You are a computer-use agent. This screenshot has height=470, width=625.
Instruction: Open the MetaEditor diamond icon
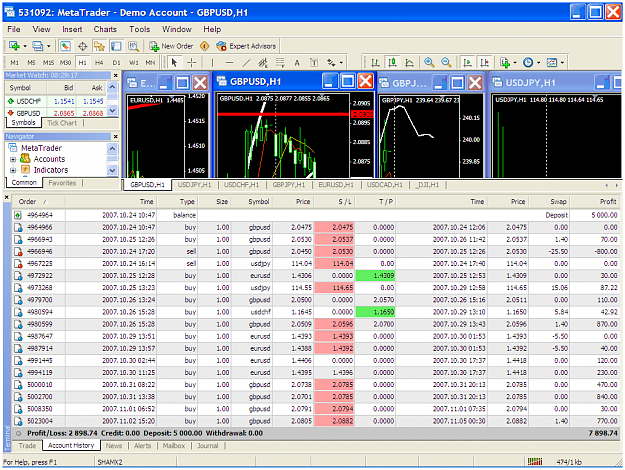click(x=204, y=46)
